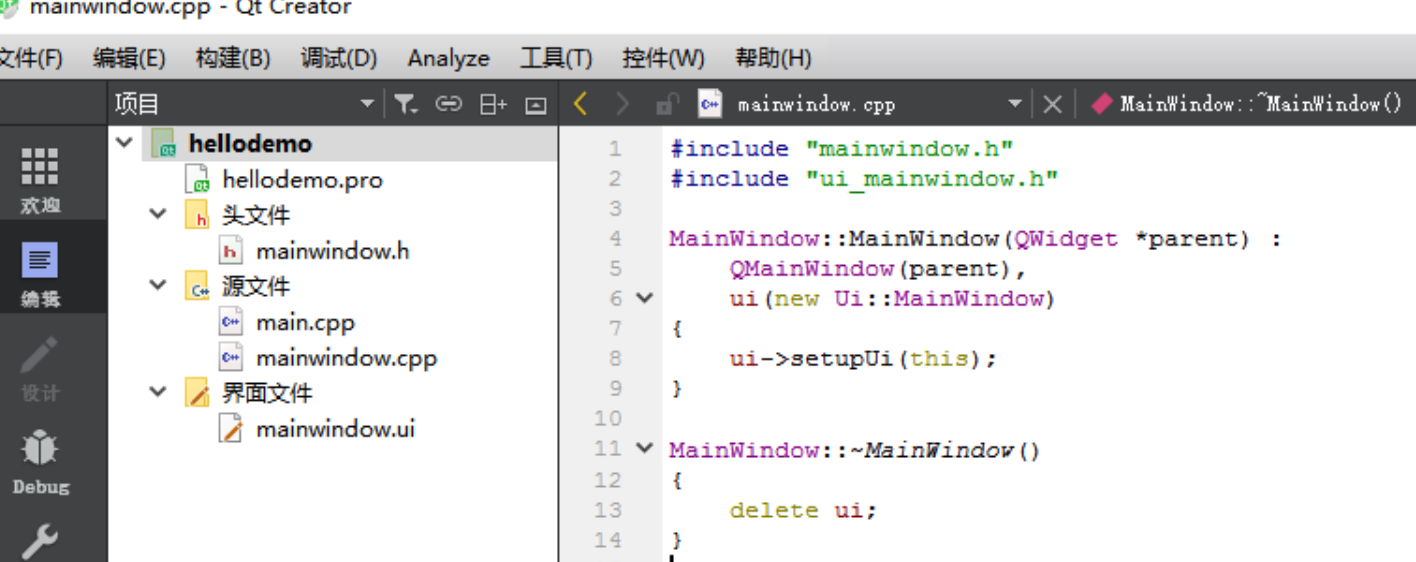Place cursor on ui->setupUi(this); line
The width and height of the screenshot is (1416, 562).
[x=864, y=358]
